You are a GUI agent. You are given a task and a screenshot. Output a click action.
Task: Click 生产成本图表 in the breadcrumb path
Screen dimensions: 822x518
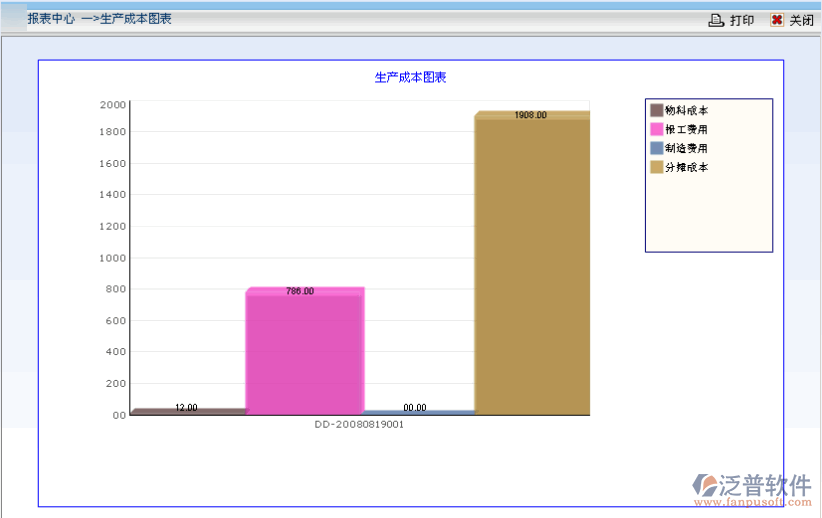(136, 19)
